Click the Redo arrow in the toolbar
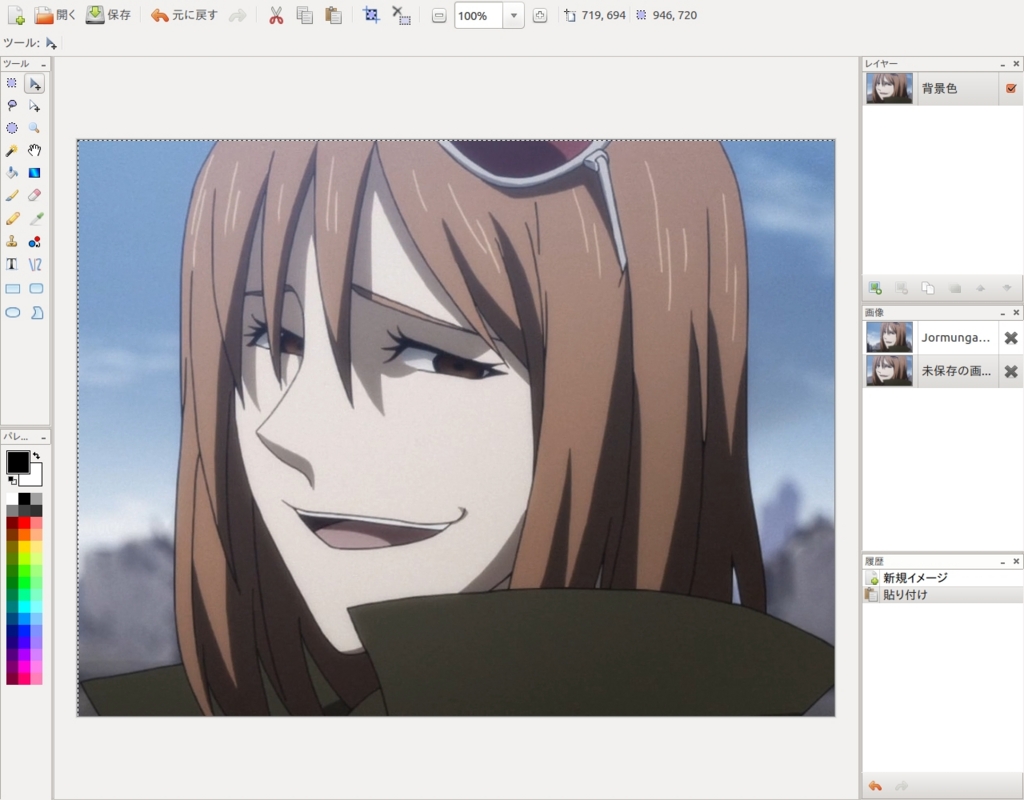Image resolution: width=1024 pixels, height=800 pixels. (238, 16)
